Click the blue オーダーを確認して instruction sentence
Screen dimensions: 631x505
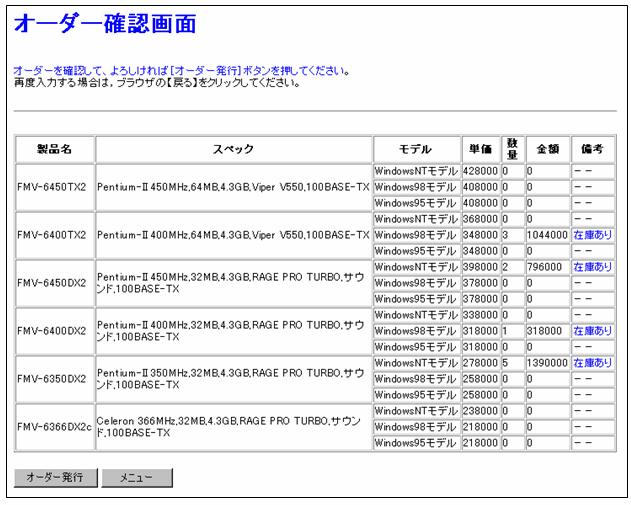coord(181,71)
